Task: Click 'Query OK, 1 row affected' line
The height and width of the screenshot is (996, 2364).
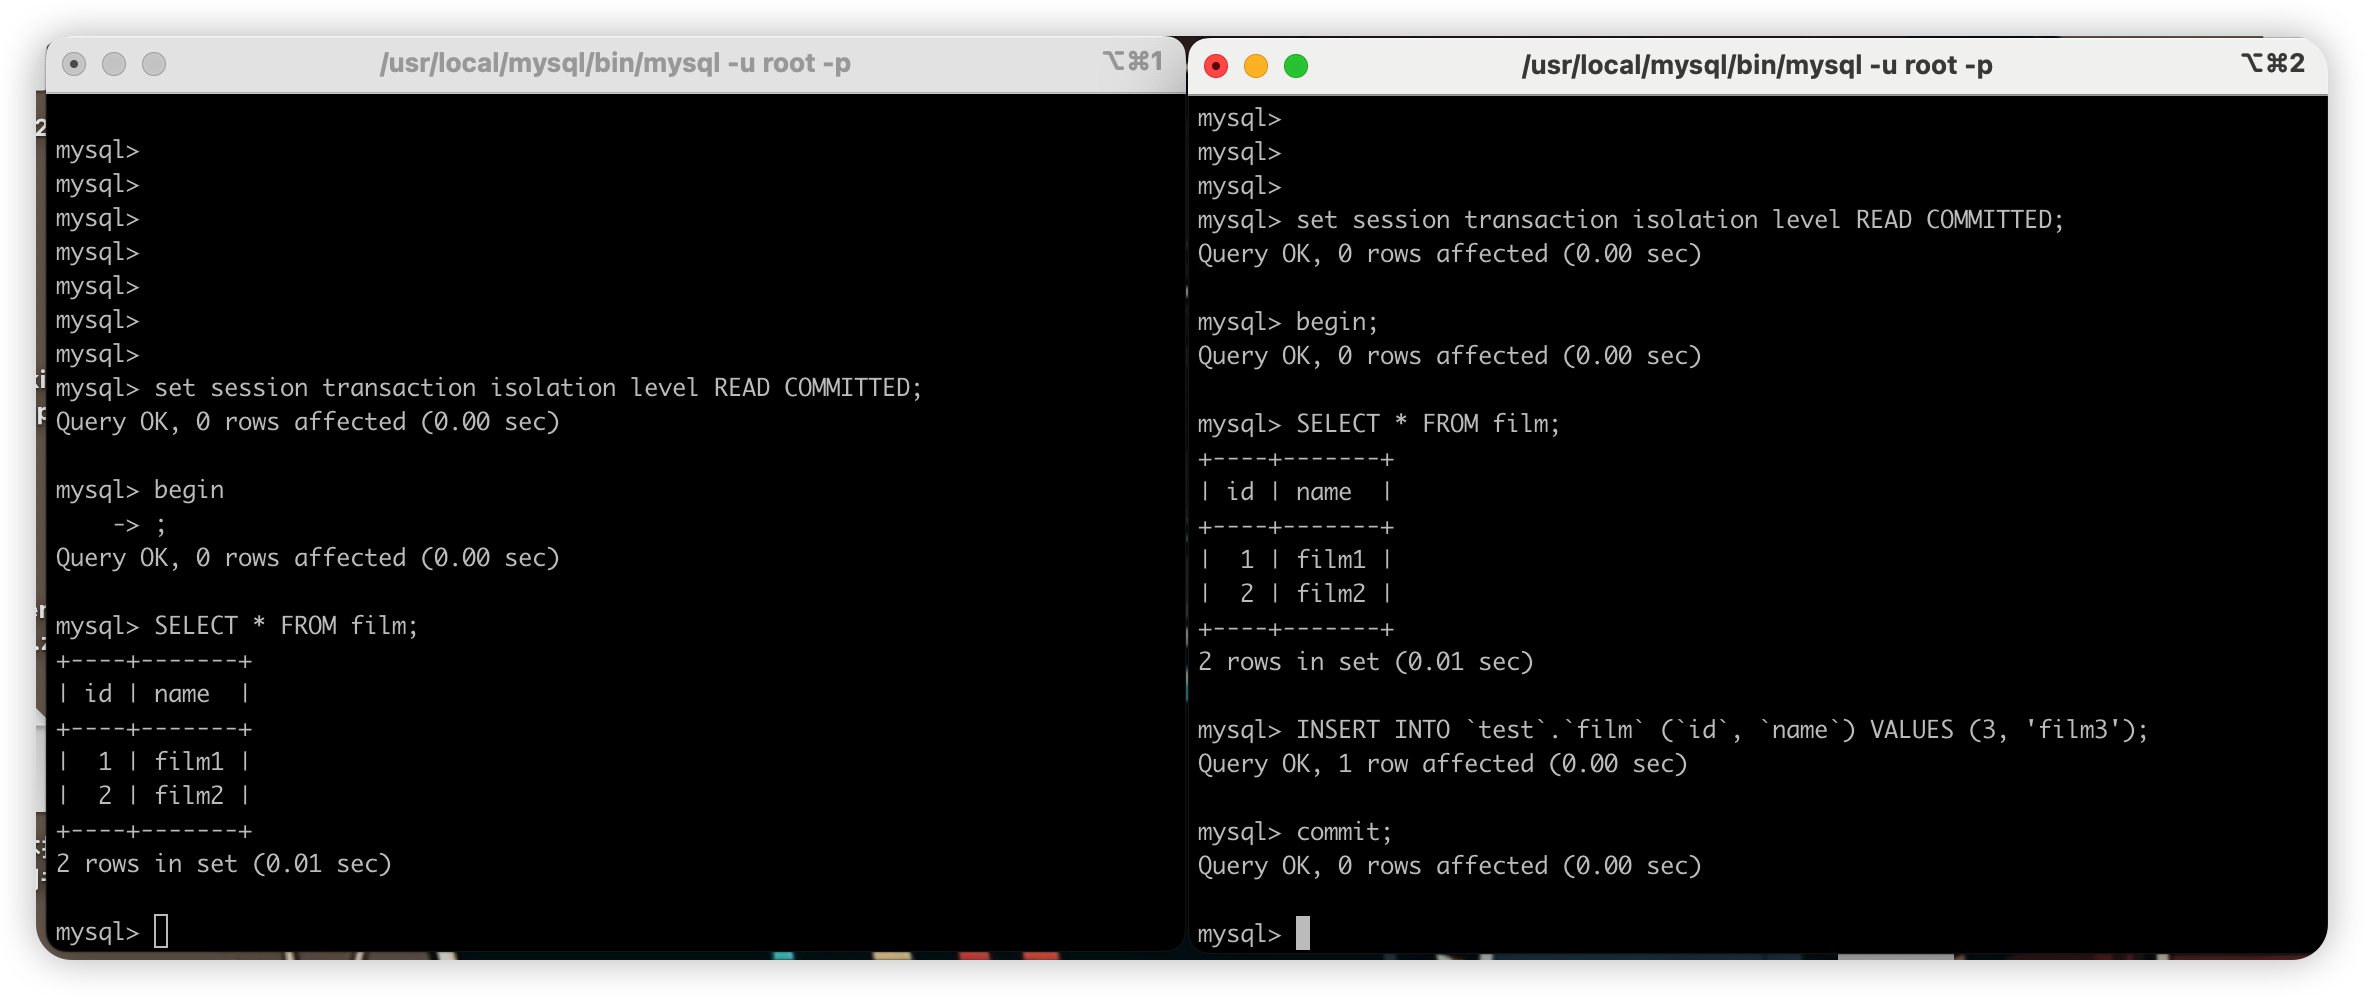Action: (x=1443, y=764)
